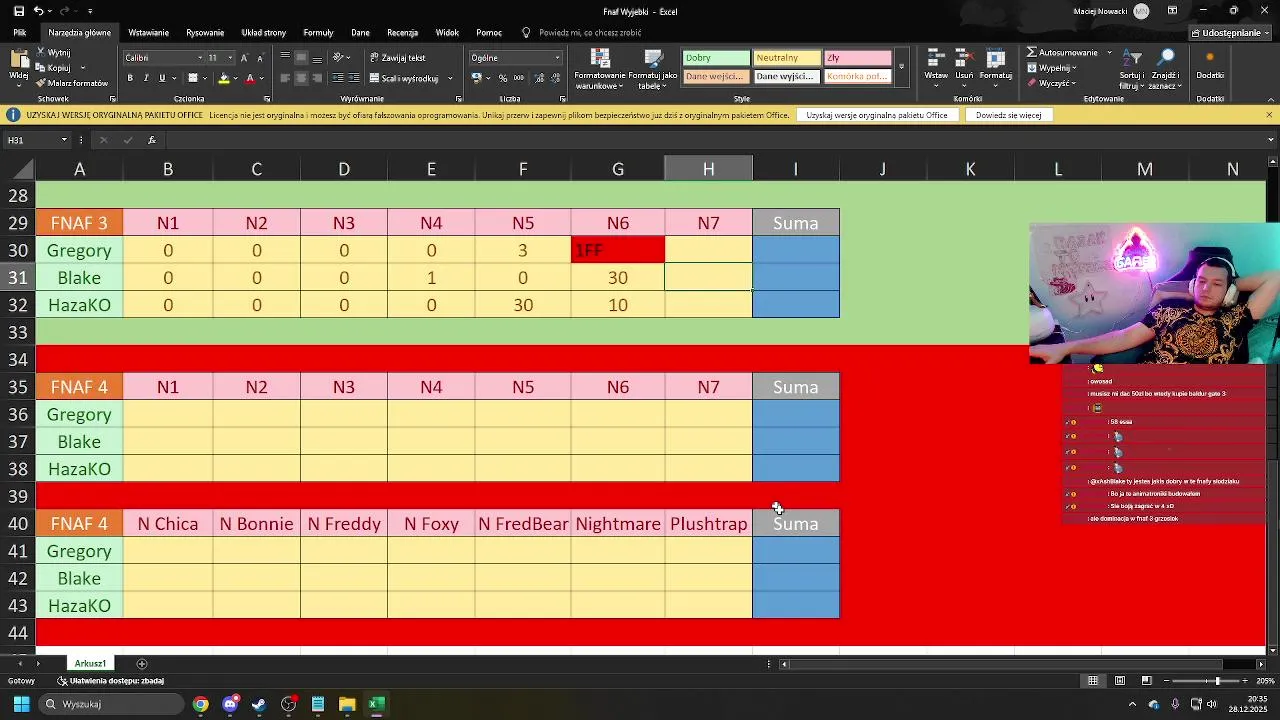Decrease the cell indent

point(337,78)
